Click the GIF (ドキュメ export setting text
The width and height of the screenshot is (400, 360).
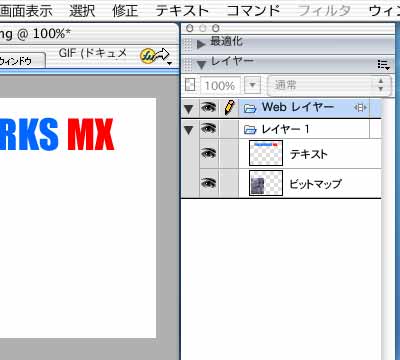point(93,53)
